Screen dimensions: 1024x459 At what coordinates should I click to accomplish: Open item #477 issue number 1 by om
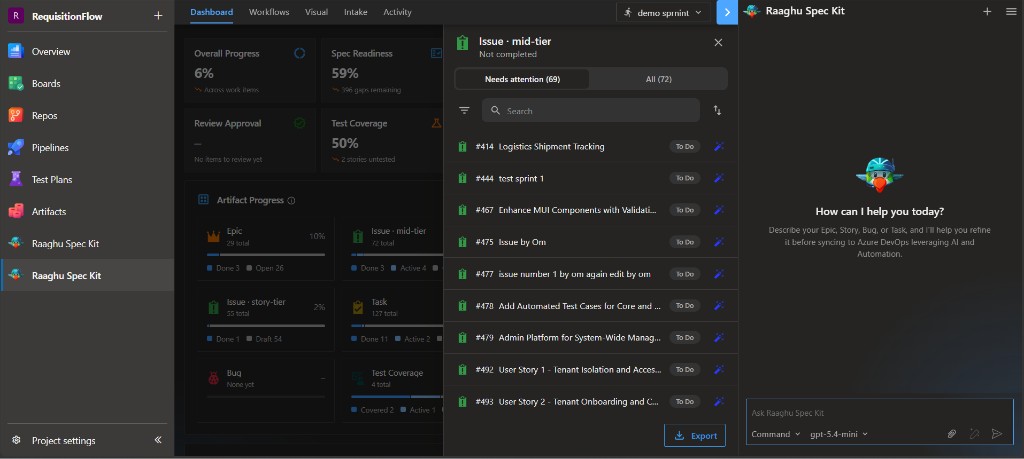(x=590, y=274)
